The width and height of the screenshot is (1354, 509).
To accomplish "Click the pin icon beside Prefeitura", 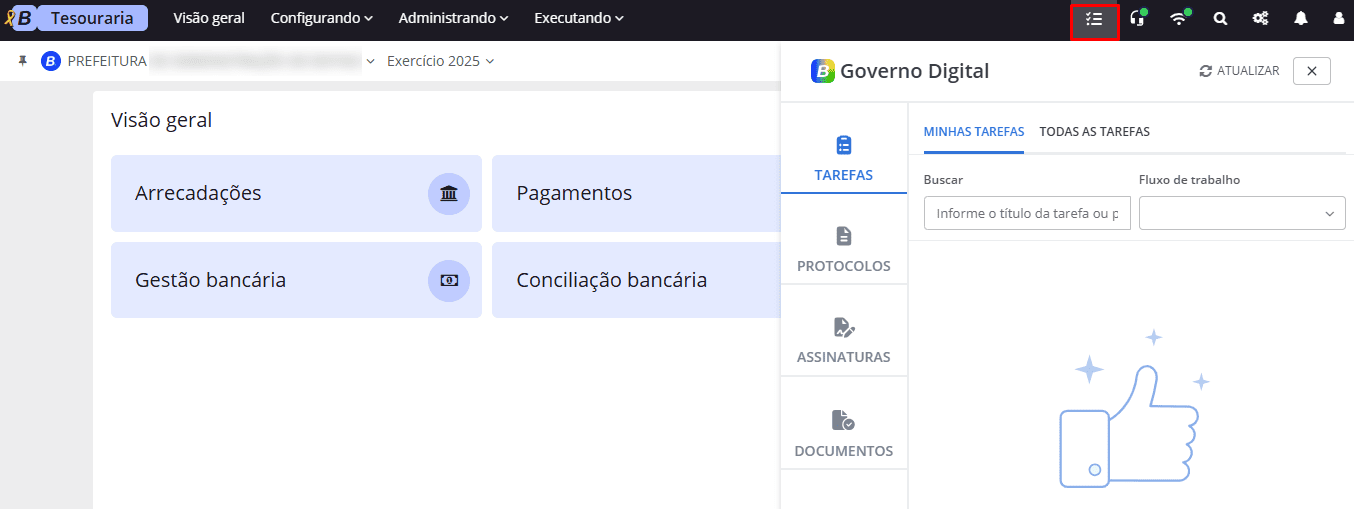I will tap(23, 61).
